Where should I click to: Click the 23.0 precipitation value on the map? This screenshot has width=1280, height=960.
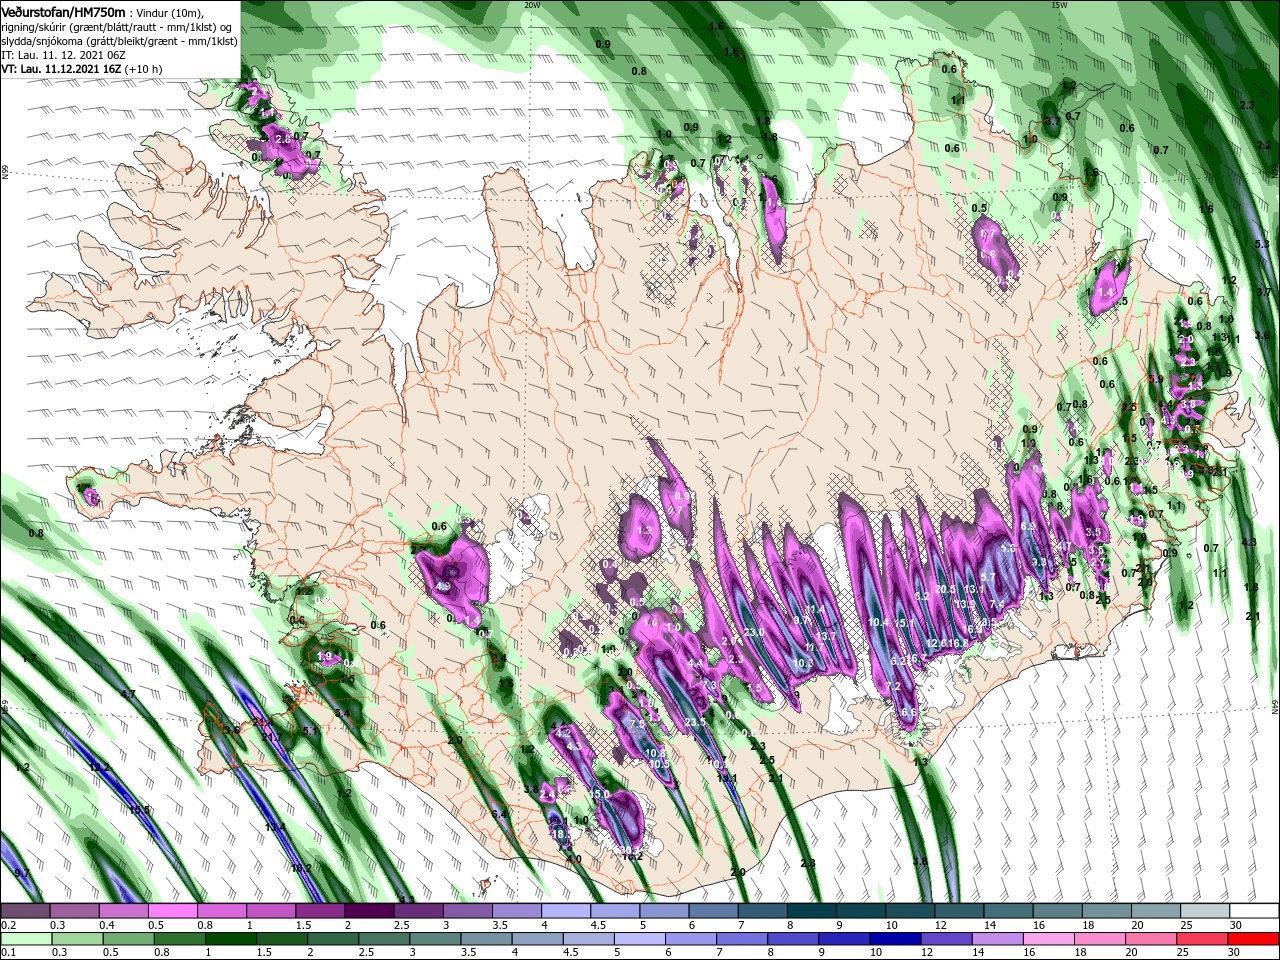pyautogui.click(x=753, y=632)
